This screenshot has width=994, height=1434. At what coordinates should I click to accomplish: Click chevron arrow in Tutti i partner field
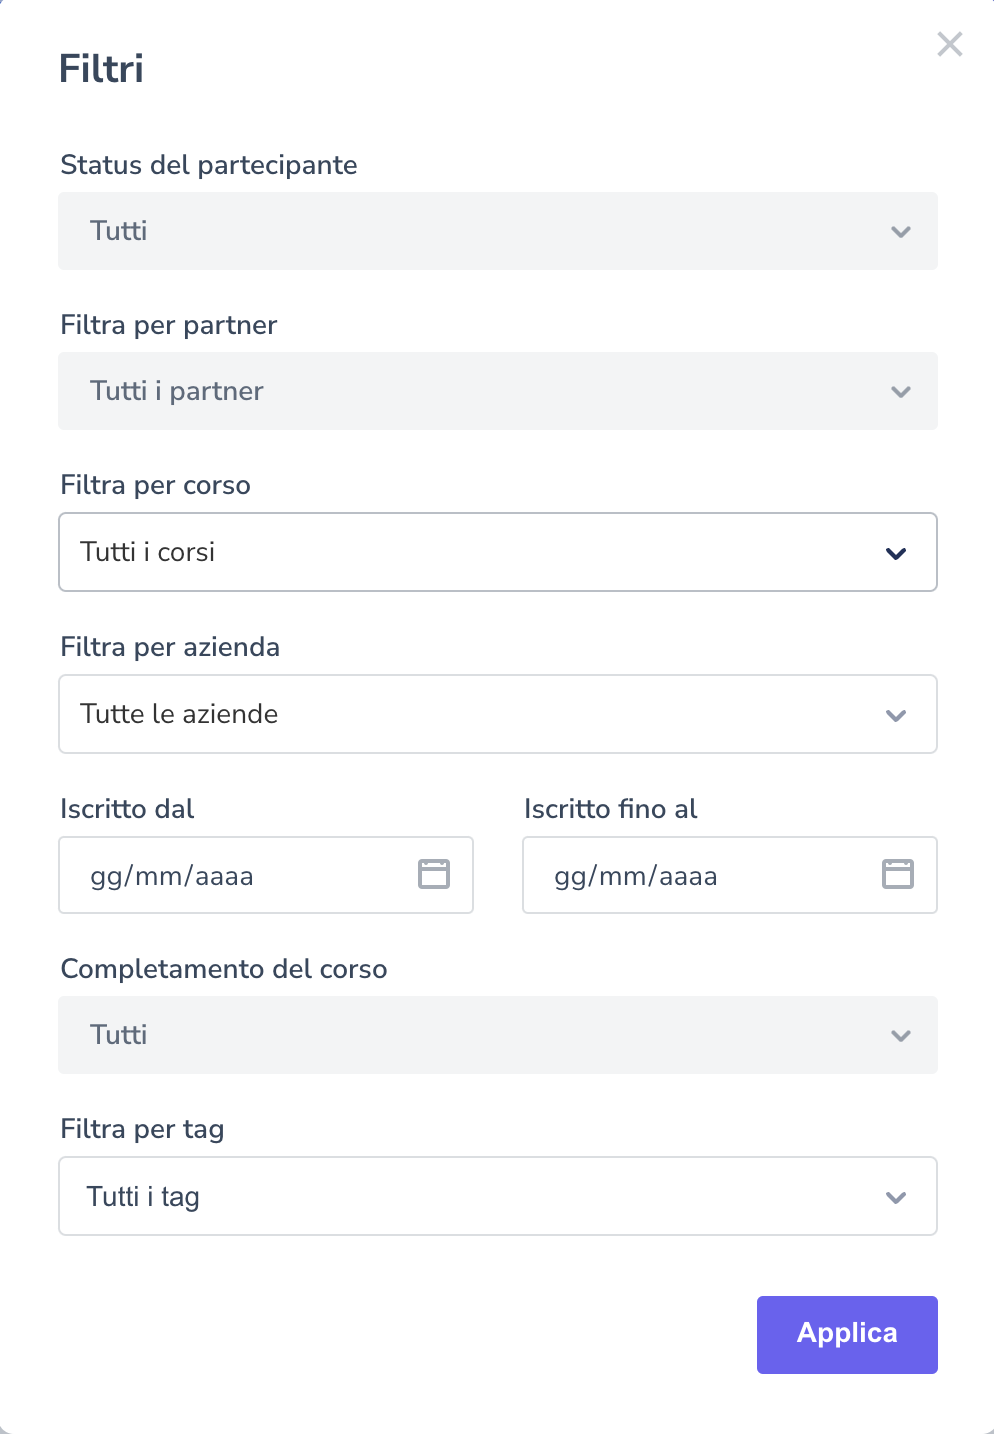coord(900,392)
